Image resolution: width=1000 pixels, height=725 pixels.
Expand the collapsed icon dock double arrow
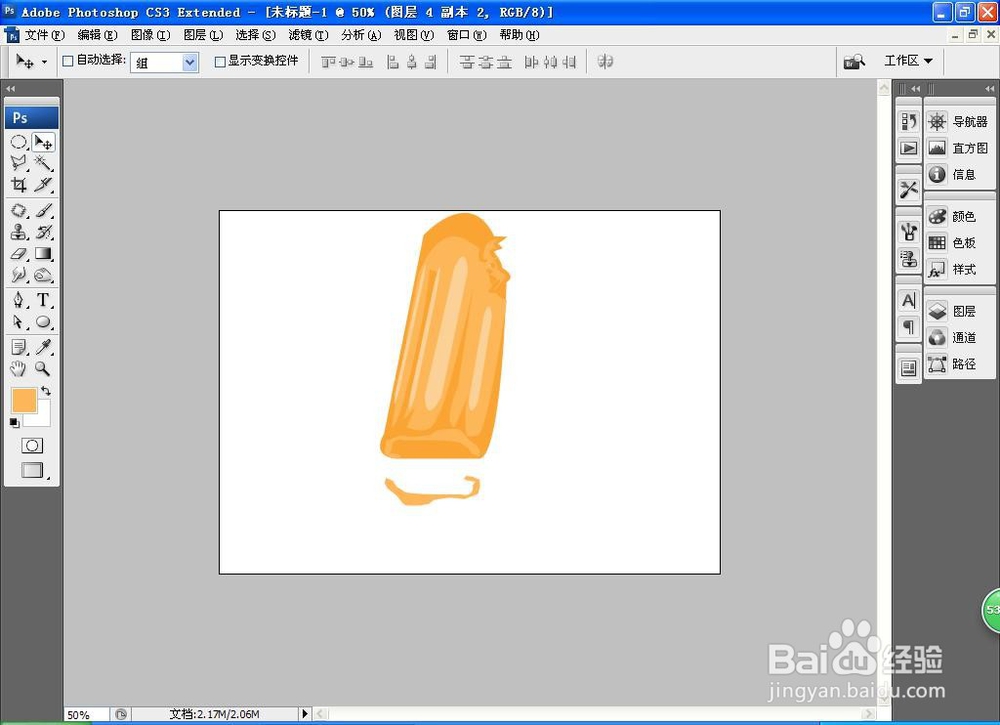pyautogui.click(x=916, y=89)
